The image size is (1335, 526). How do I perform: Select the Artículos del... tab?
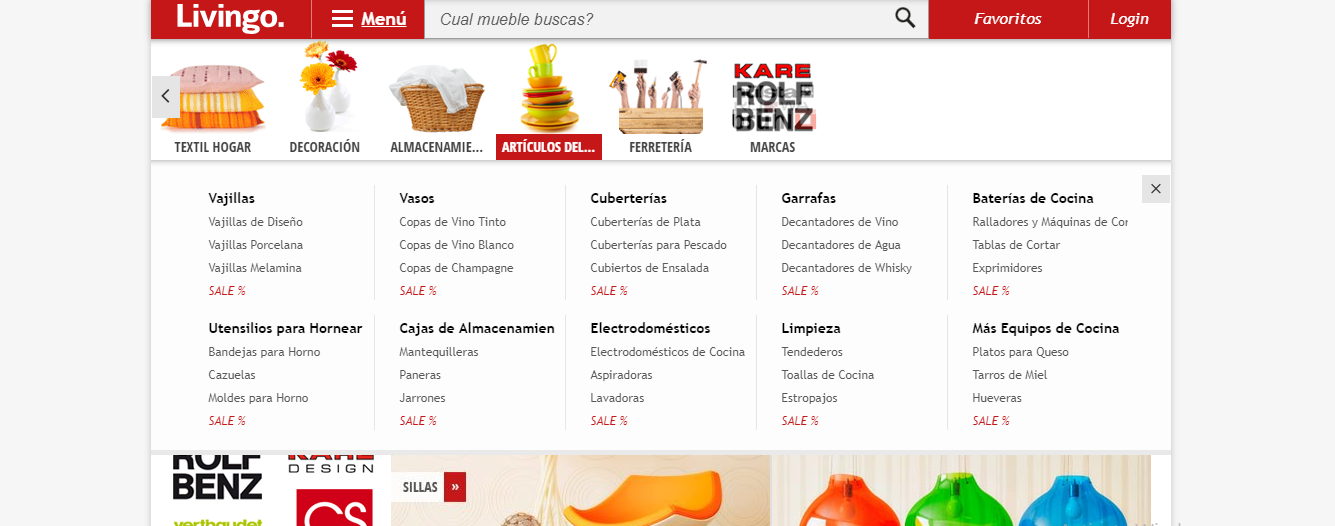pyautogui.click(x=549, y=147)
